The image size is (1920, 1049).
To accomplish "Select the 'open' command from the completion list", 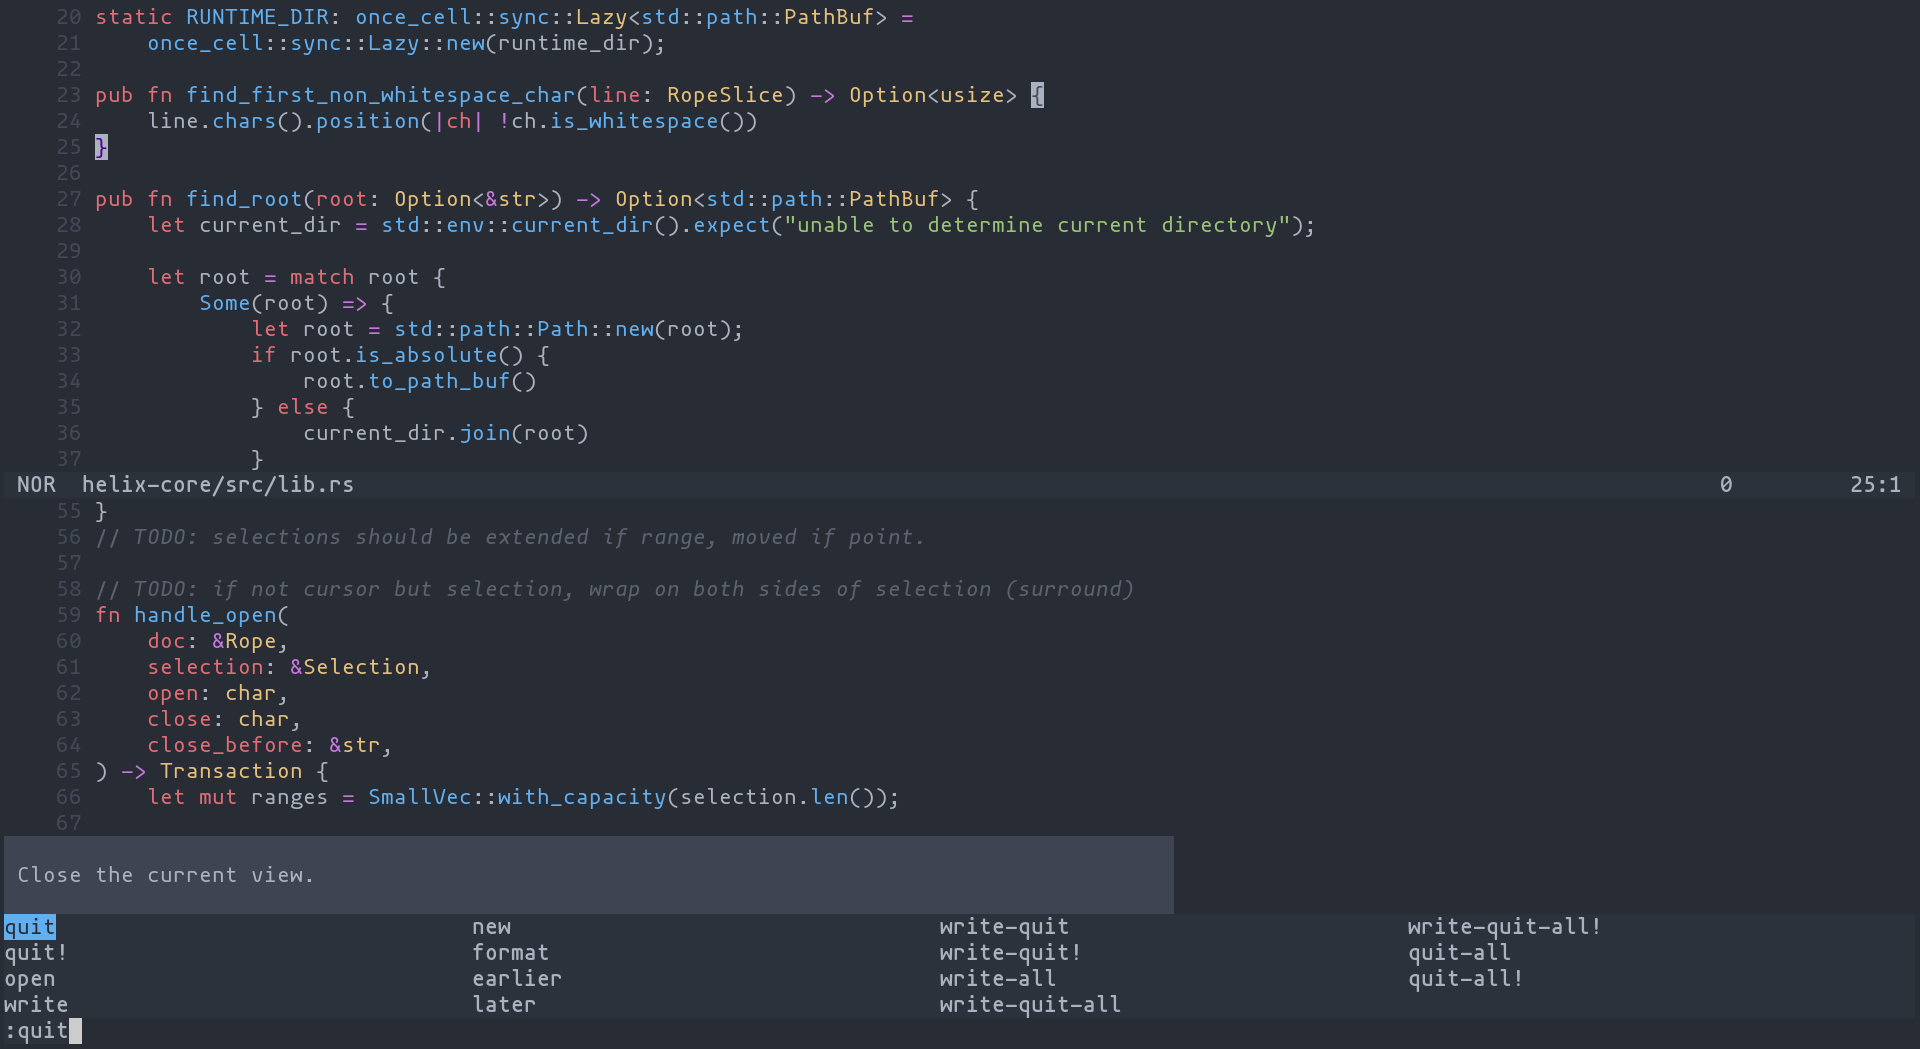I will 29,979.
